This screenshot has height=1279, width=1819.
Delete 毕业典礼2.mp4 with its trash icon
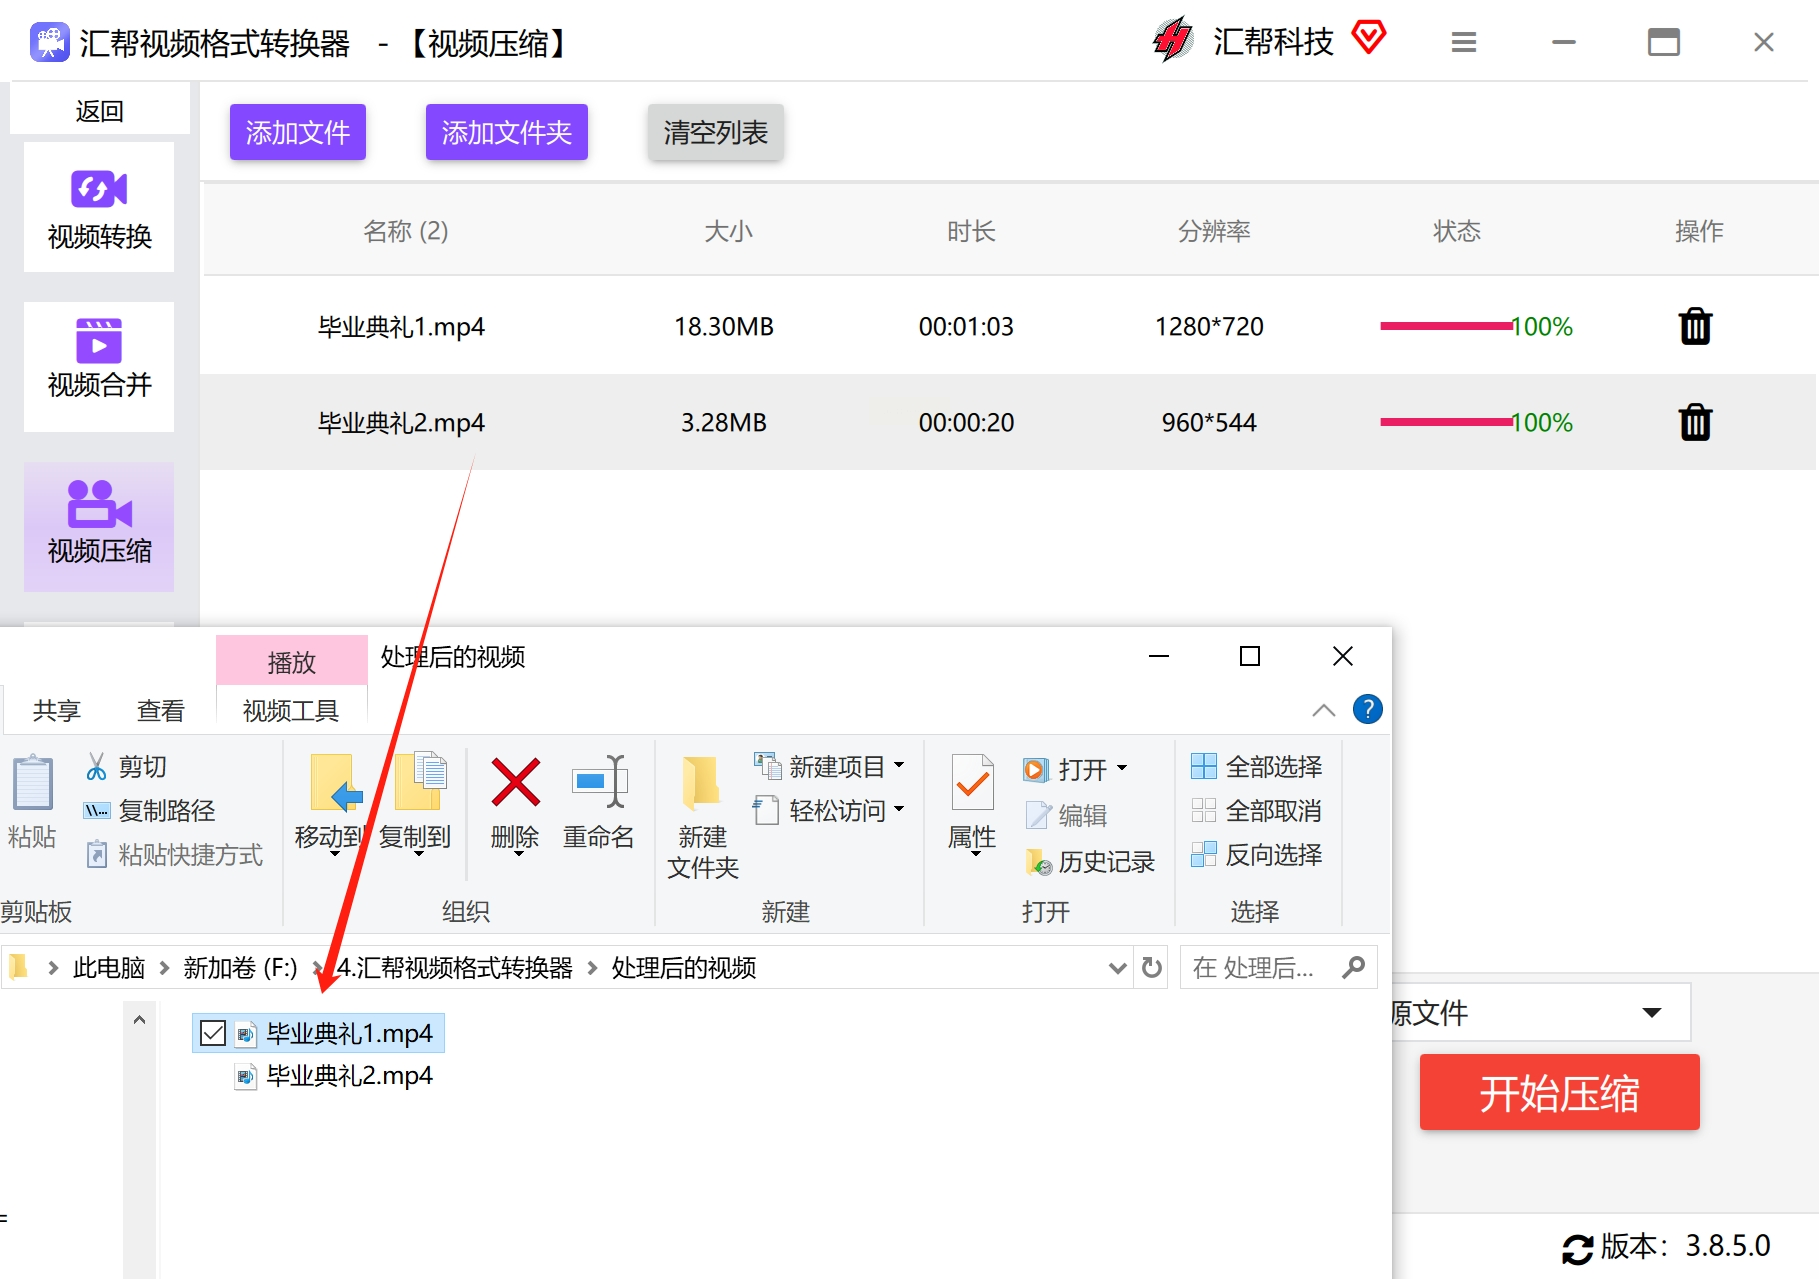(x=1695, y=422)
